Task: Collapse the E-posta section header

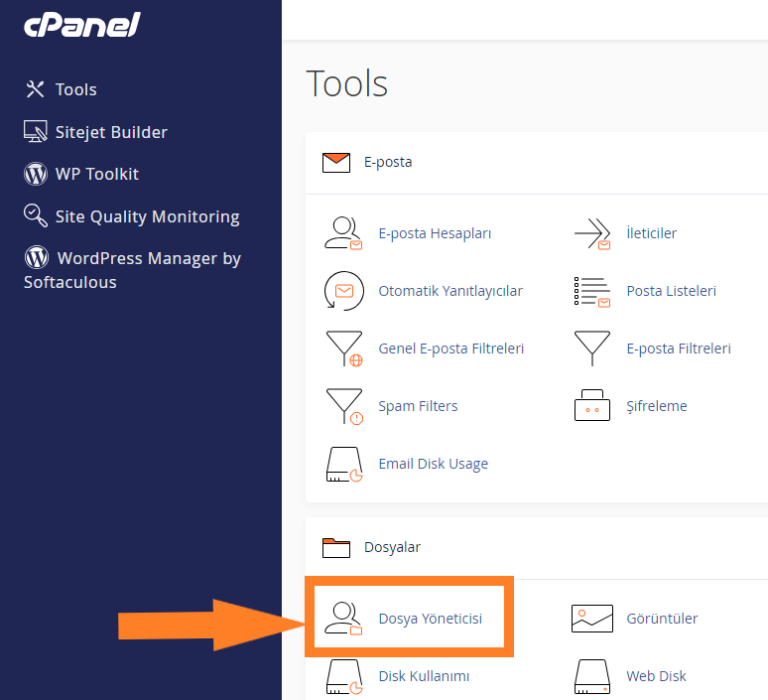Action: [388, 162]
